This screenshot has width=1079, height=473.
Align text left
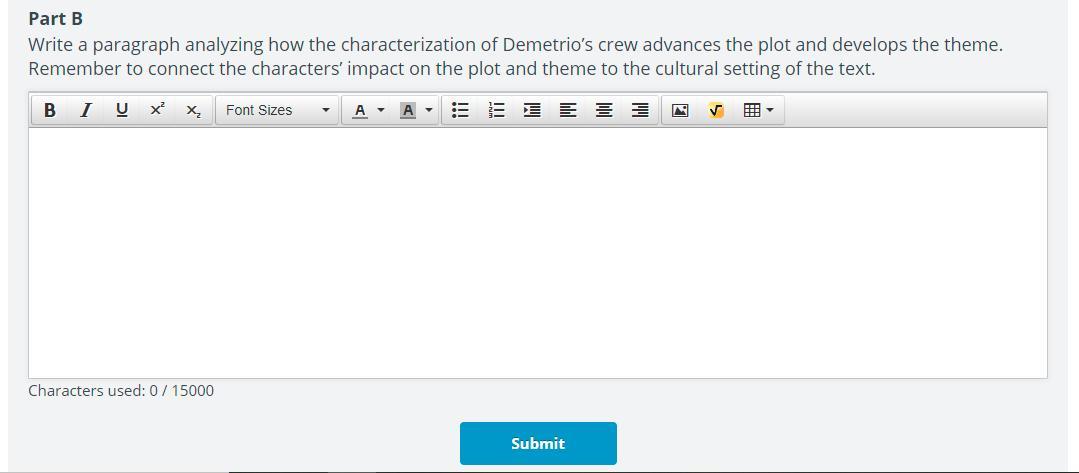tap(568, 110)
